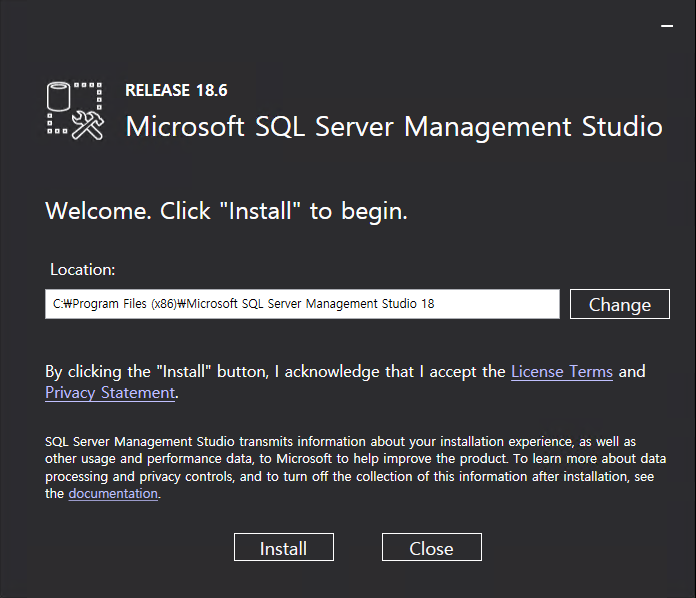Click the database cylinder in the logo

[x=60, y=97]
